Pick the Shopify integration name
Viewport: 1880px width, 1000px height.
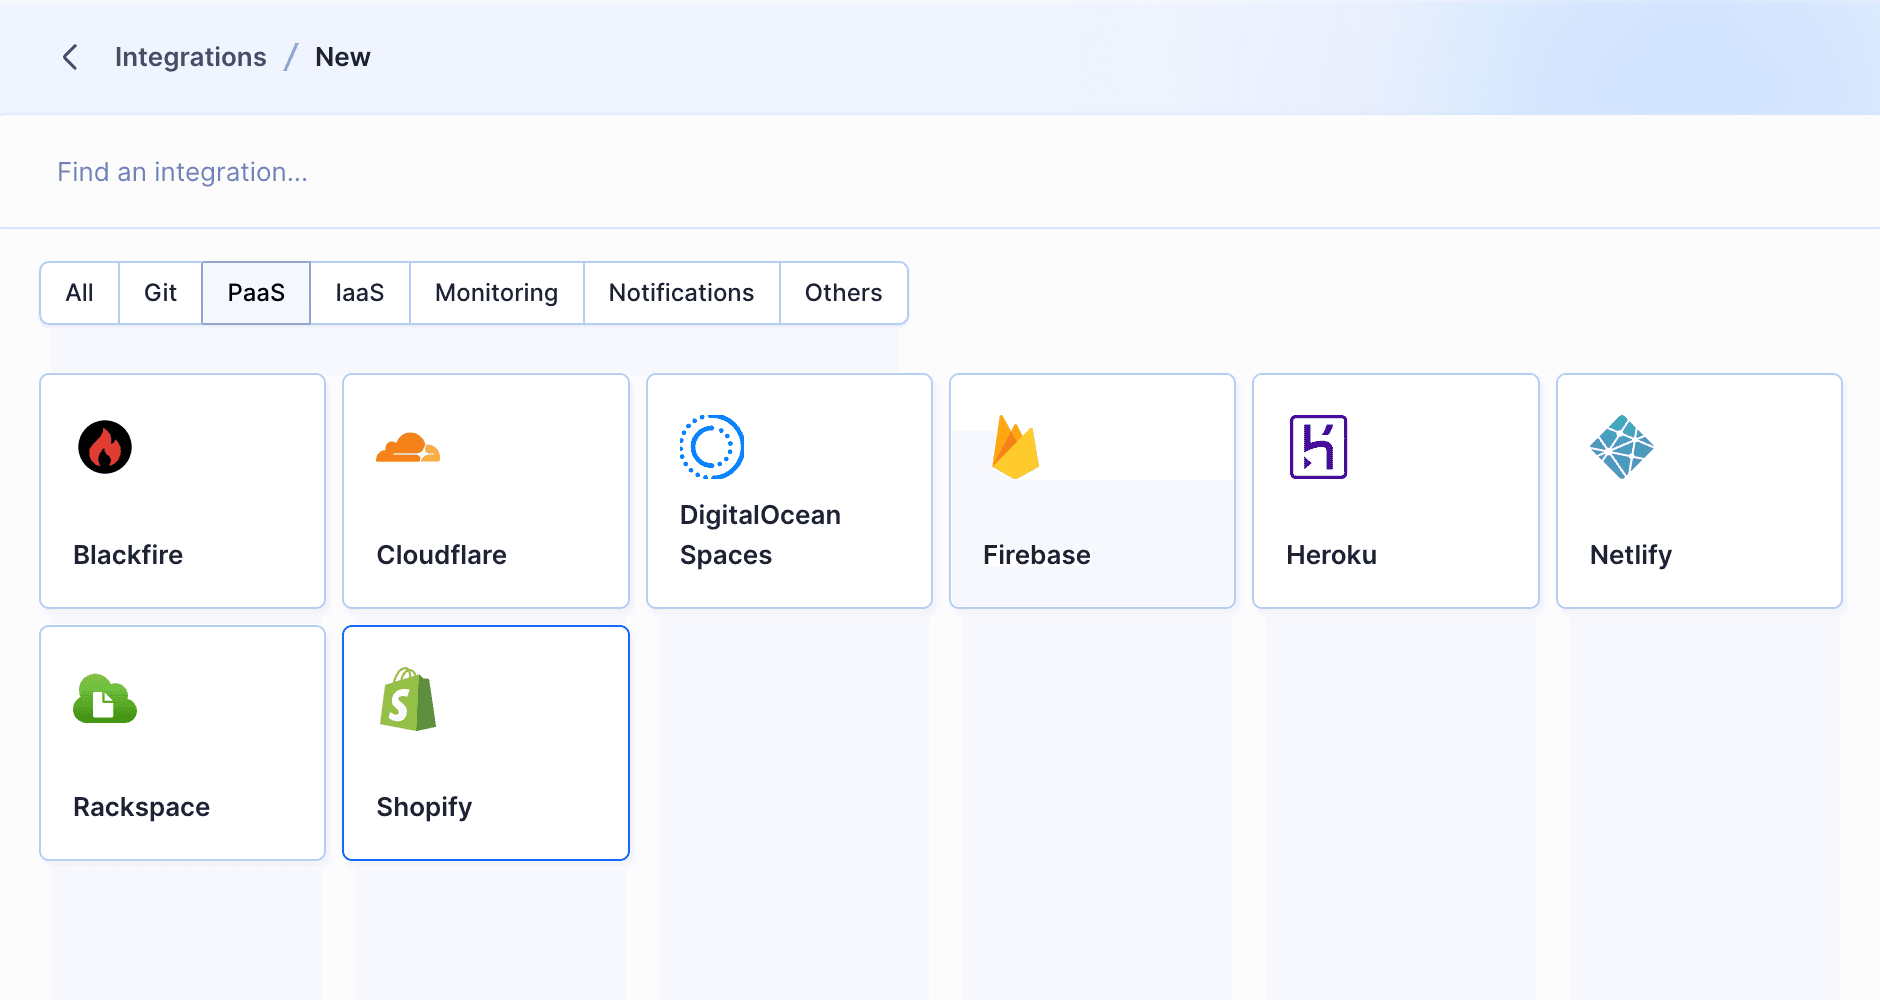tap(424, 807)
